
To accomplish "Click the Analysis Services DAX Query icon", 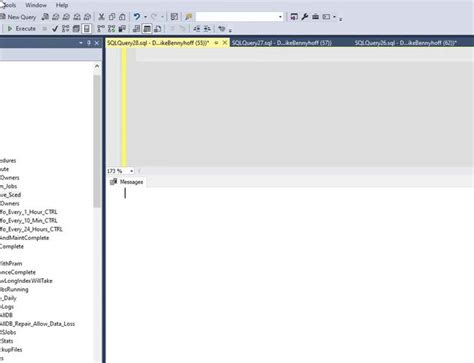I will [x=87, y=17].
